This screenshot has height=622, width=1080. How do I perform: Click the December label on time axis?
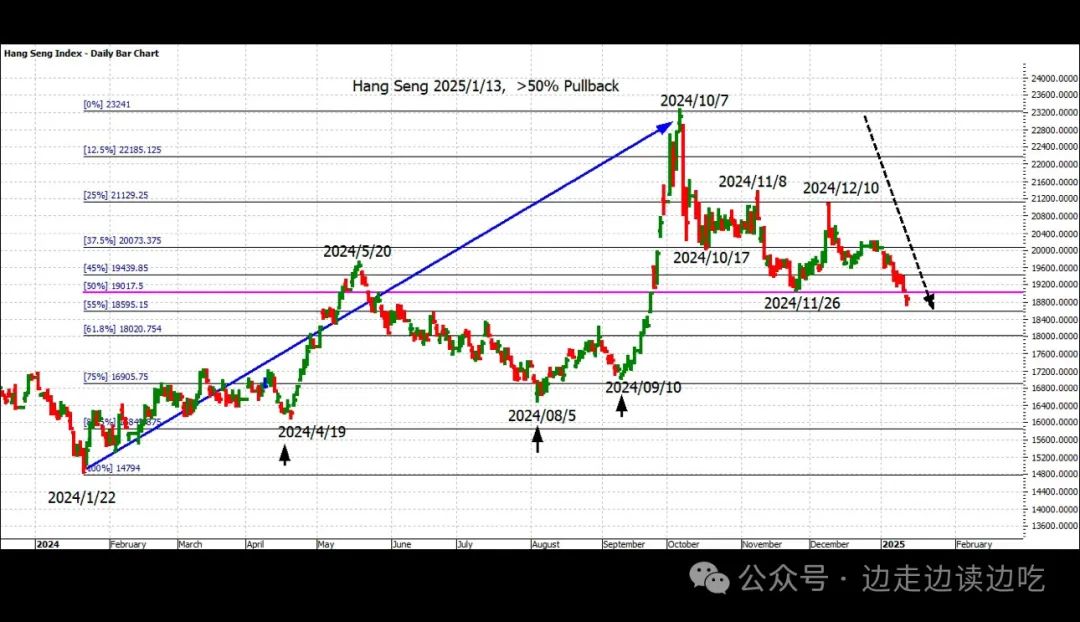pyautogui.click(x=829, y=544)
